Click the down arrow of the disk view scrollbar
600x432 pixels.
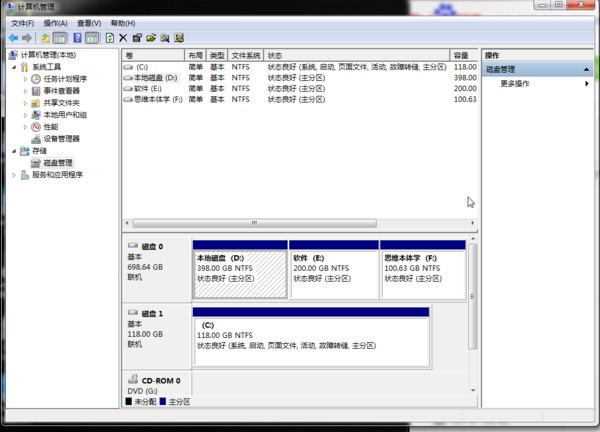point(473,390)
